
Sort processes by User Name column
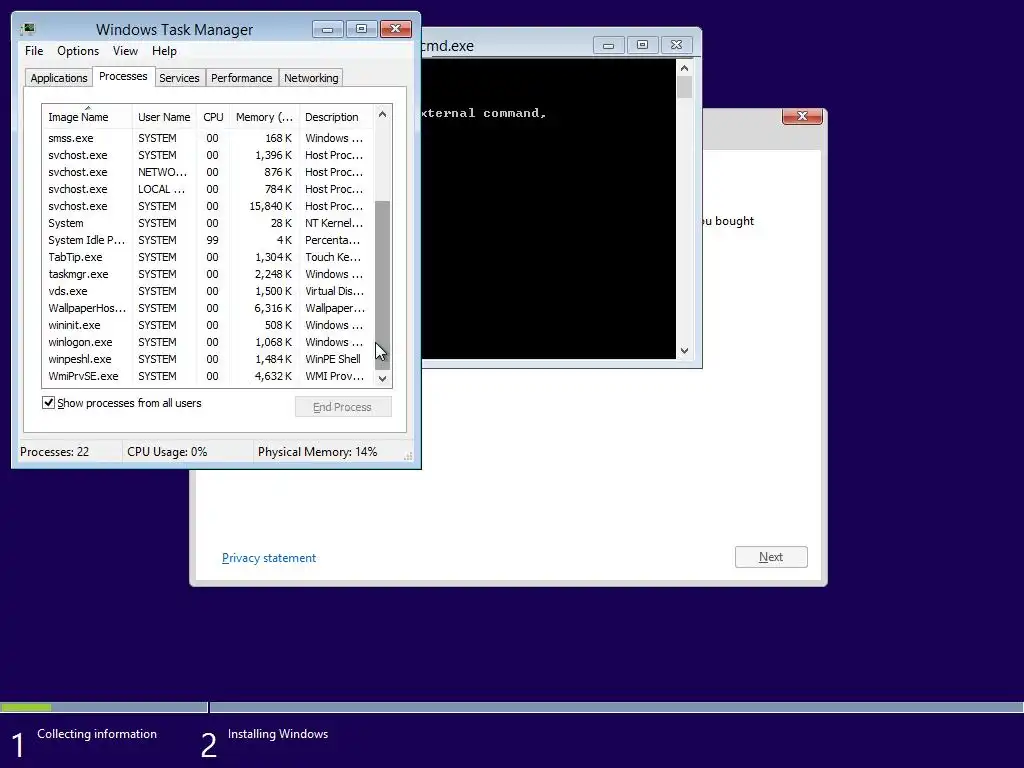click(x=164, y=117)
